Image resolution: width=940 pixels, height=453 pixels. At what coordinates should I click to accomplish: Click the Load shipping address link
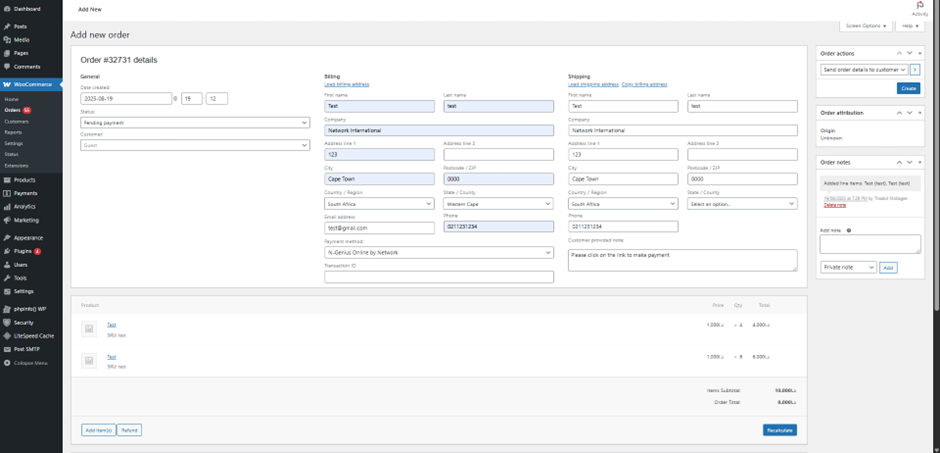pyautogui.click(x=593, y=84)
